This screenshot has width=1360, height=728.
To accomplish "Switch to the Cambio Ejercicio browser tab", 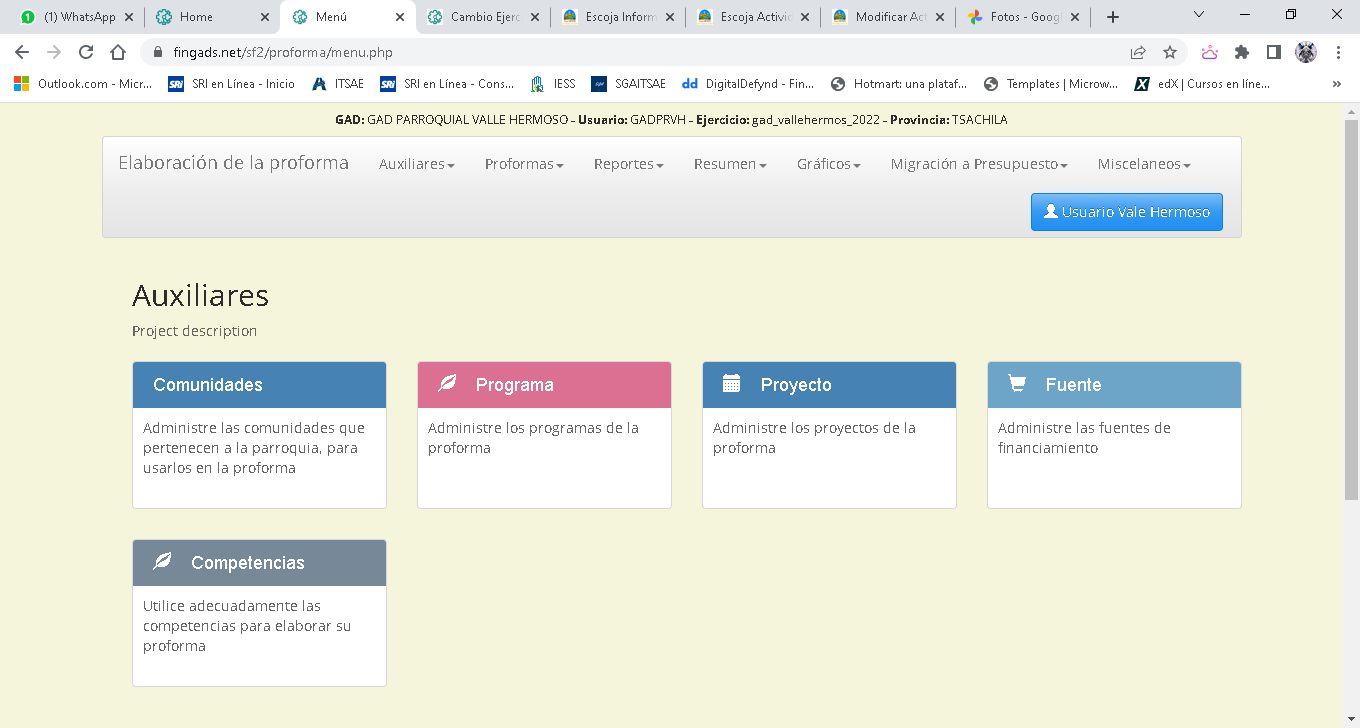I will 484,17.
